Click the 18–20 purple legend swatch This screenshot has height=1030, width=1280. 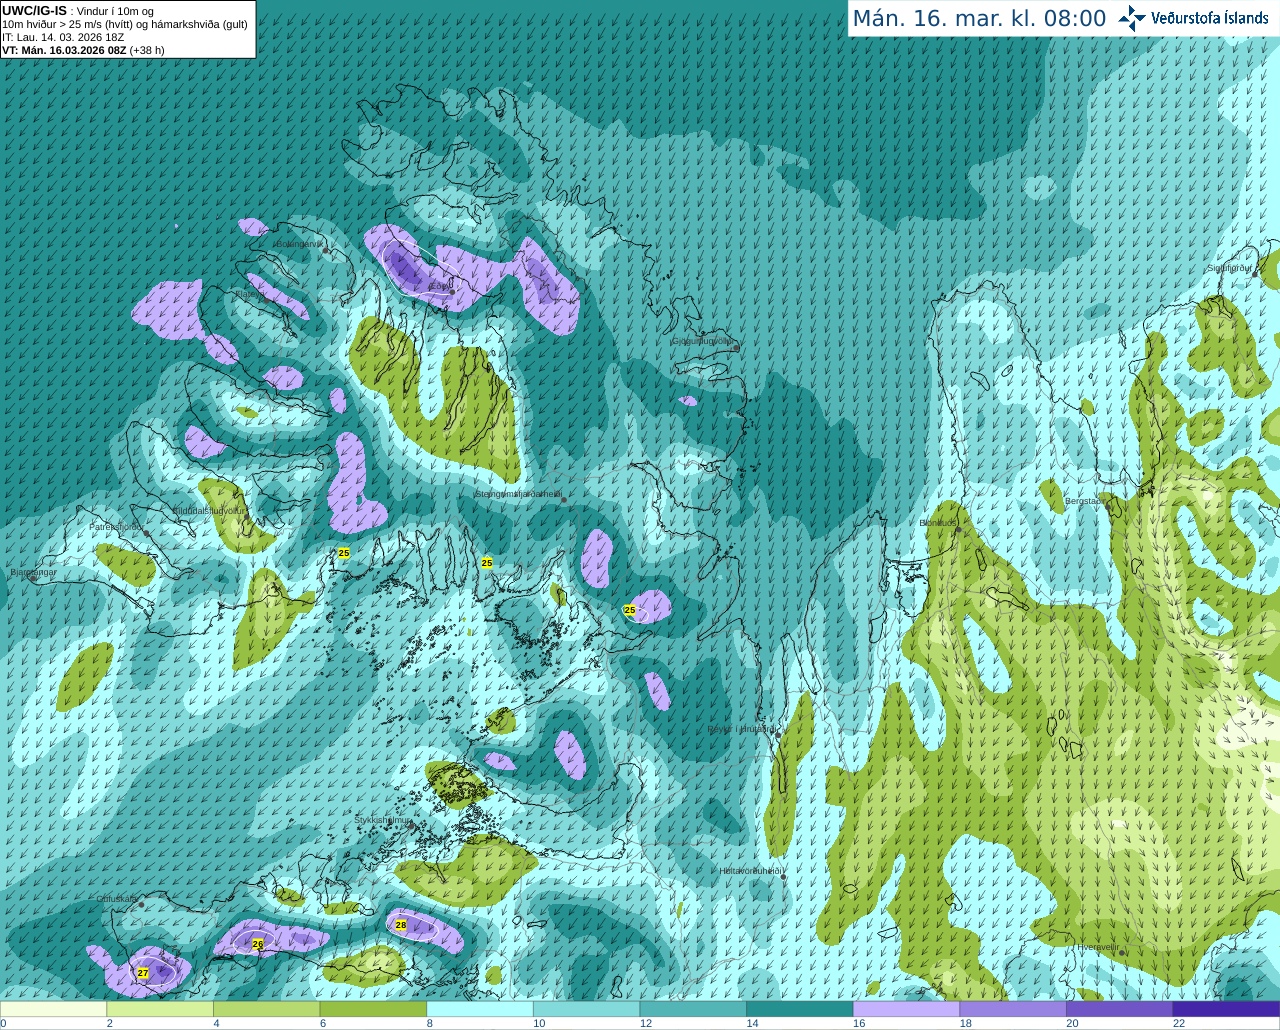pos(1012,1009)
